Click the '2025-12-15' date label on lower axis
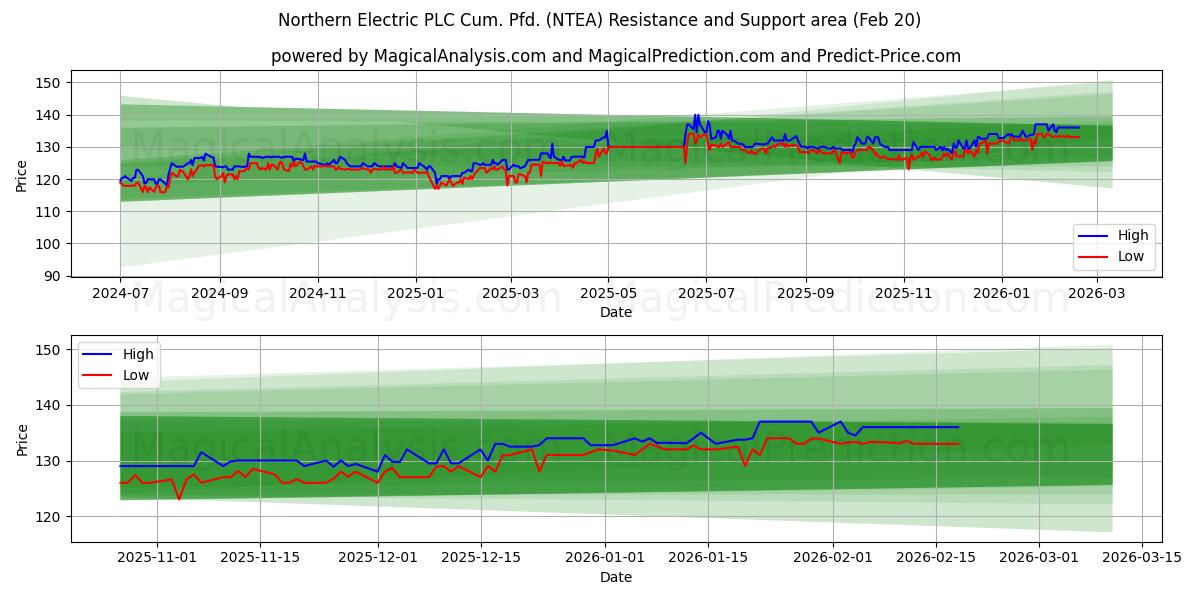 pos(480,559)
